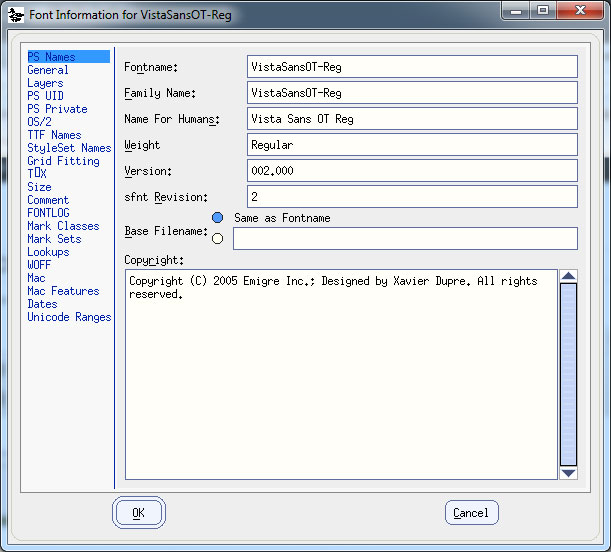
Task: Switch to the PS UID section
Action: tap(45, 96)
